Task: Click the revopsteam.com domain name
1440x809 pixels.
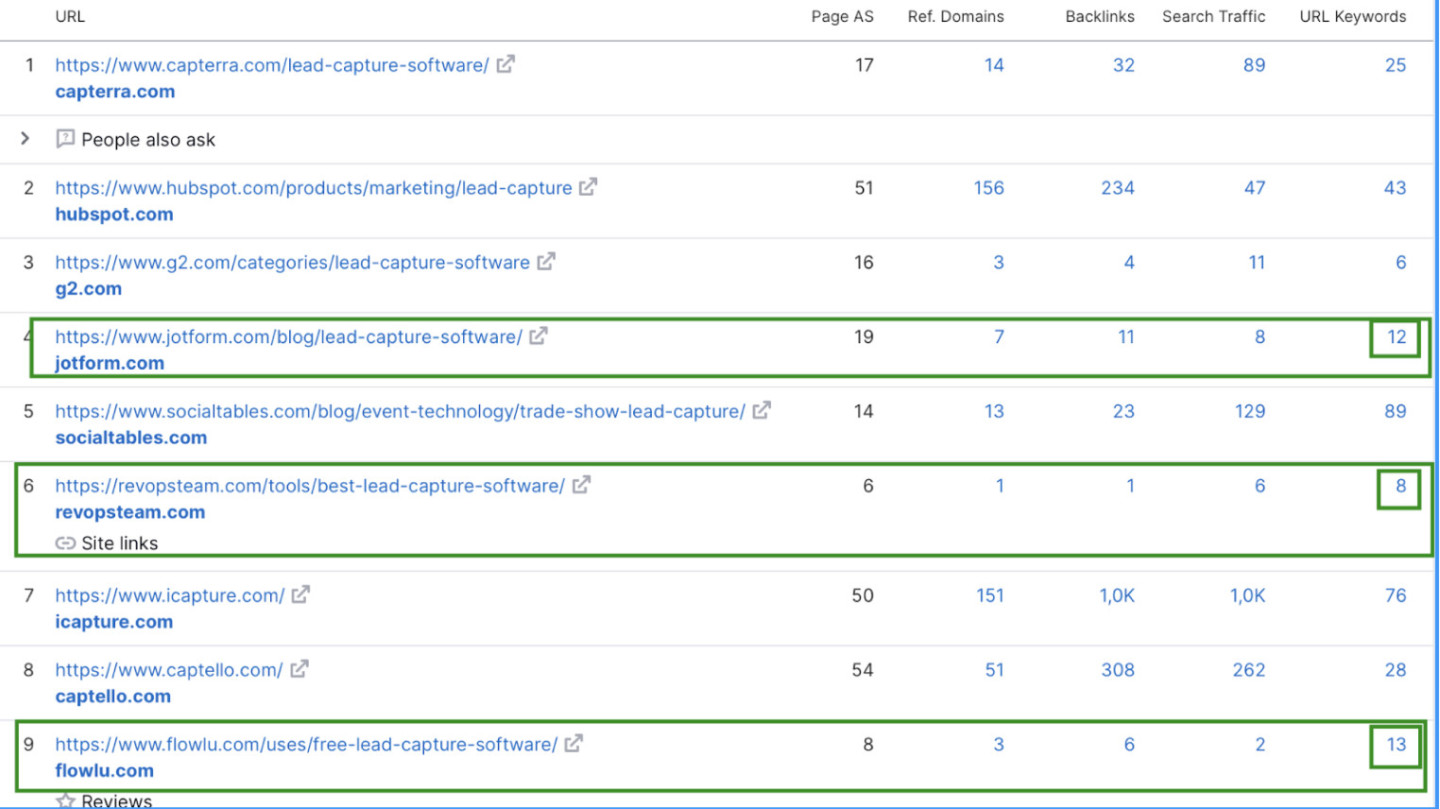Action: [x=130, y=512]
